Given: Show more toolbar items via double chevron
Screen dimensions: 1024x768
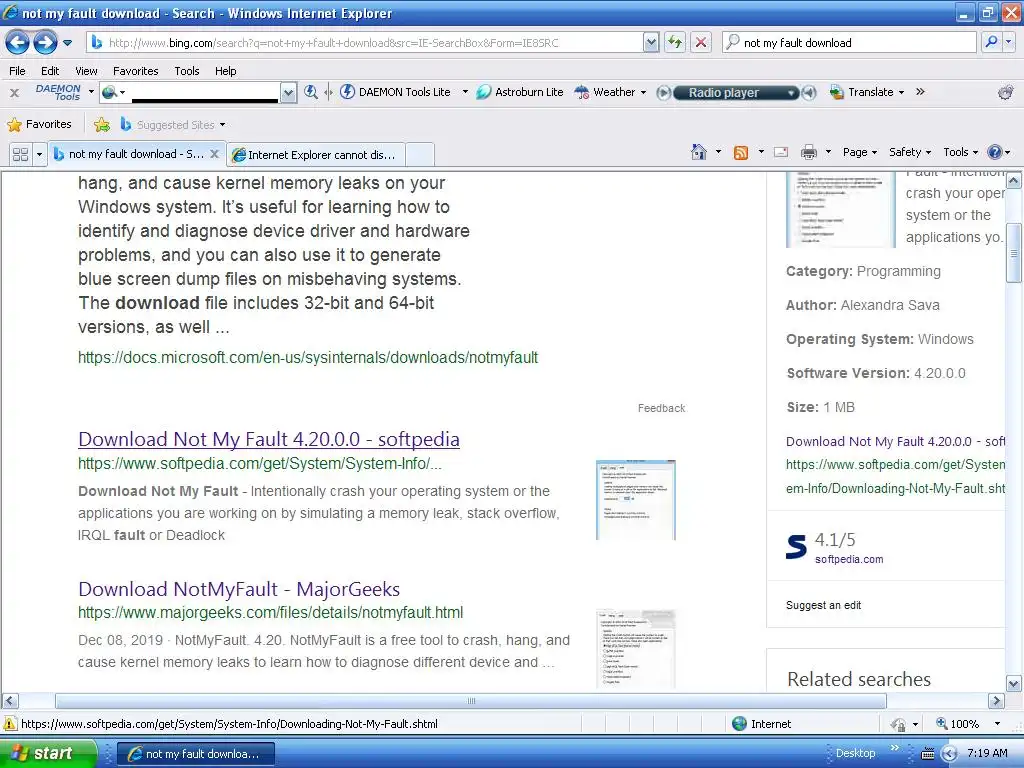Looking at the screenshot, I should pyautogui.click(x=920, y=92).
